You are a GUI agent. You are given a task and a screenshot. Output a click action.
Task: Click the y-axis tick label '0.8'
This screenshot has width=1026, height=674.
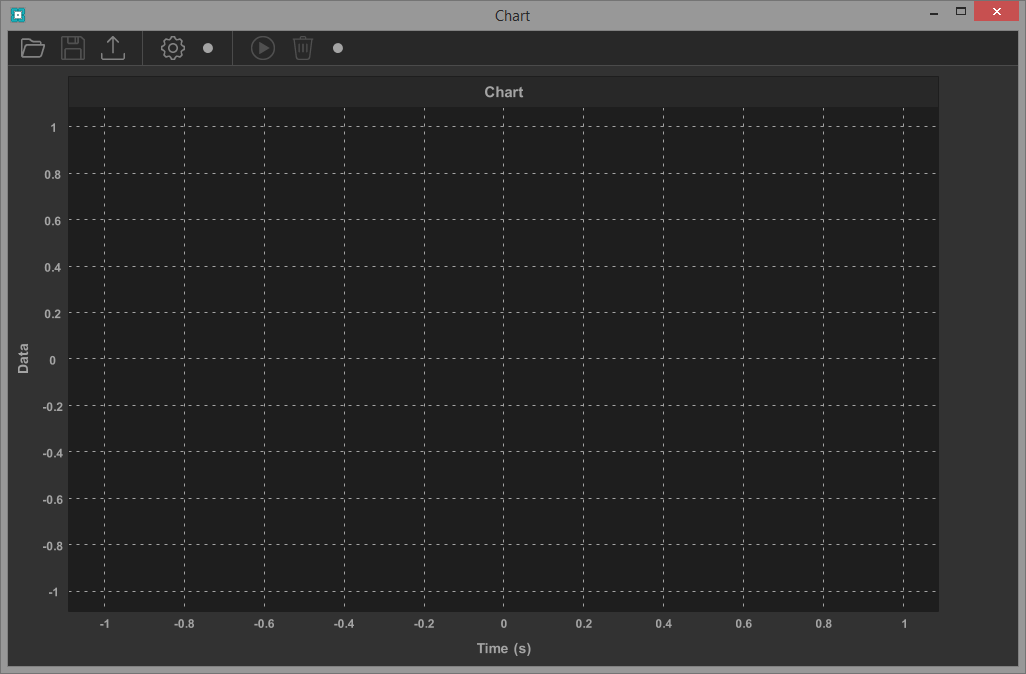[52, 175]
